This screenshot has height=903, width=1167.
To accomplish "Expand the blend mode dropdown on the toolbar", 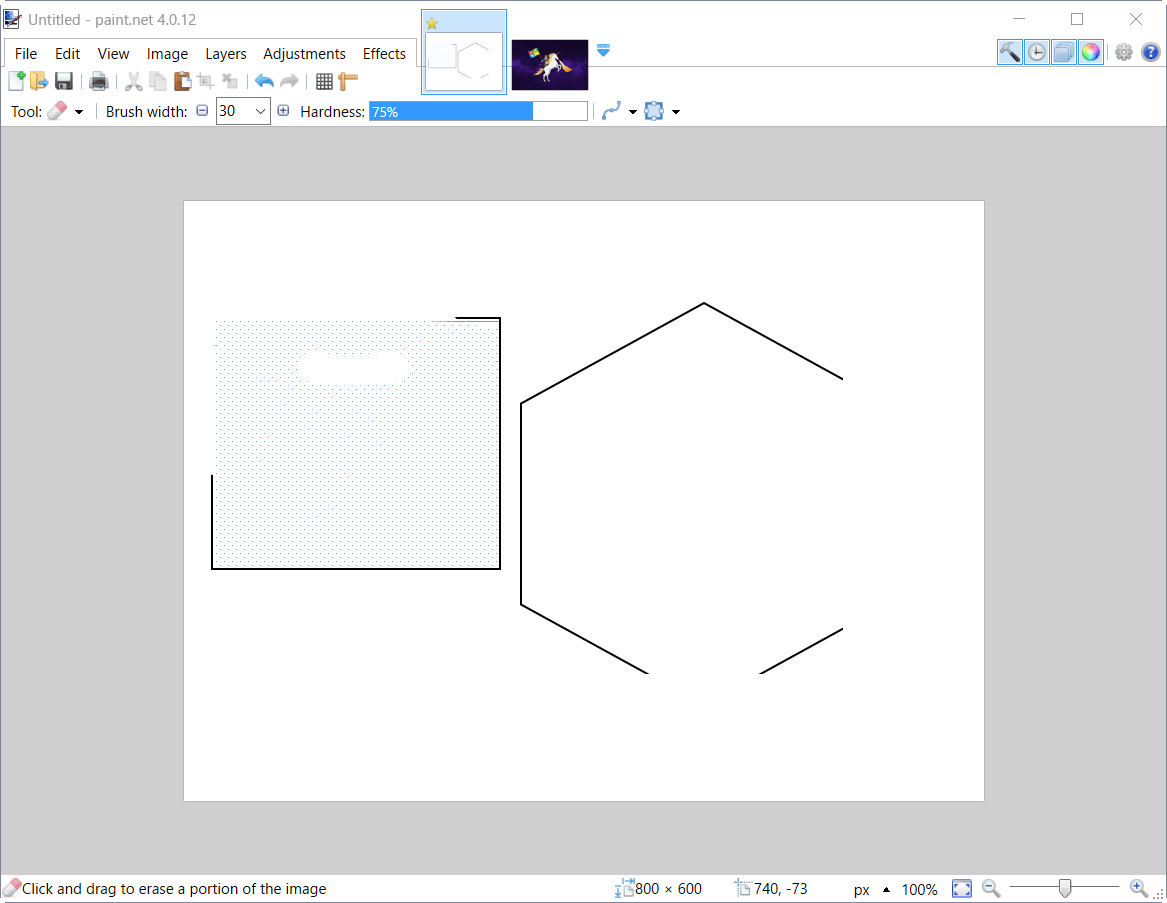I will click(676, 111).
